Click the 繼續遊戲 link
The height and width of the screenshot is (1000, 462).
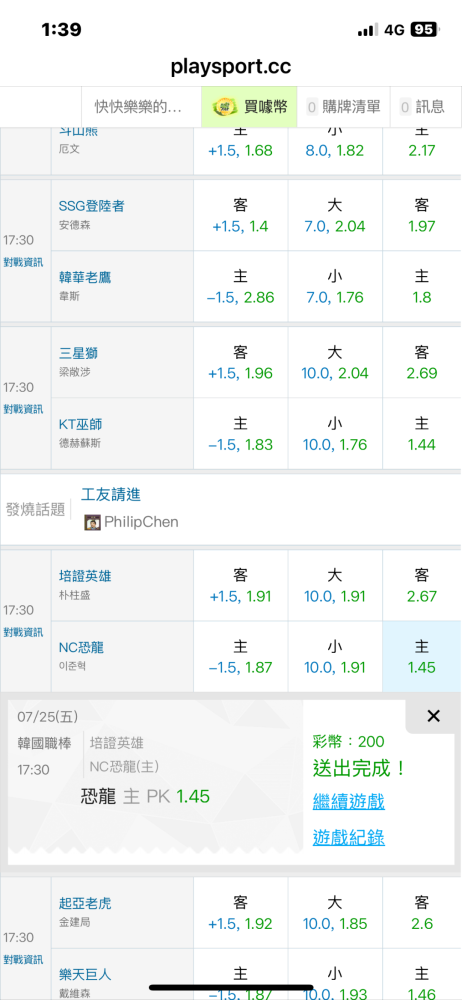[348, 802]
